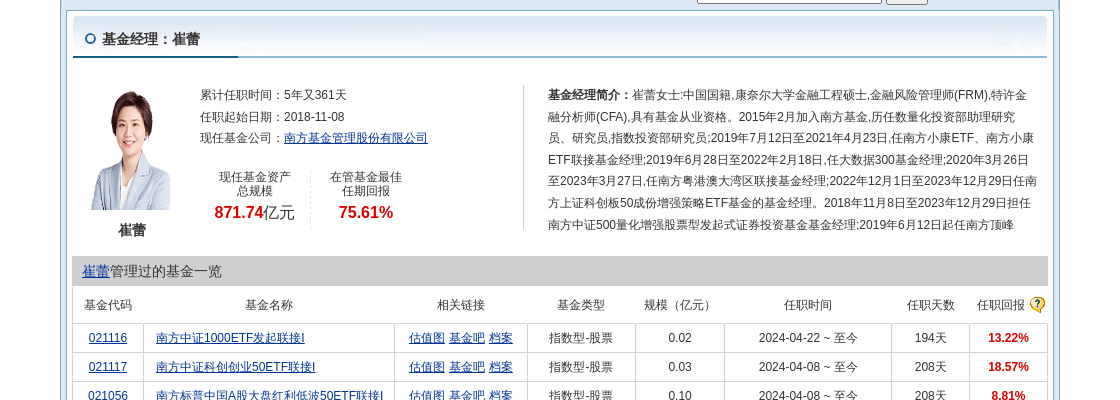Click the 现任基金资产总规模 label
The height and width of the screenshot is (400, 1120).
coord(255,184)
